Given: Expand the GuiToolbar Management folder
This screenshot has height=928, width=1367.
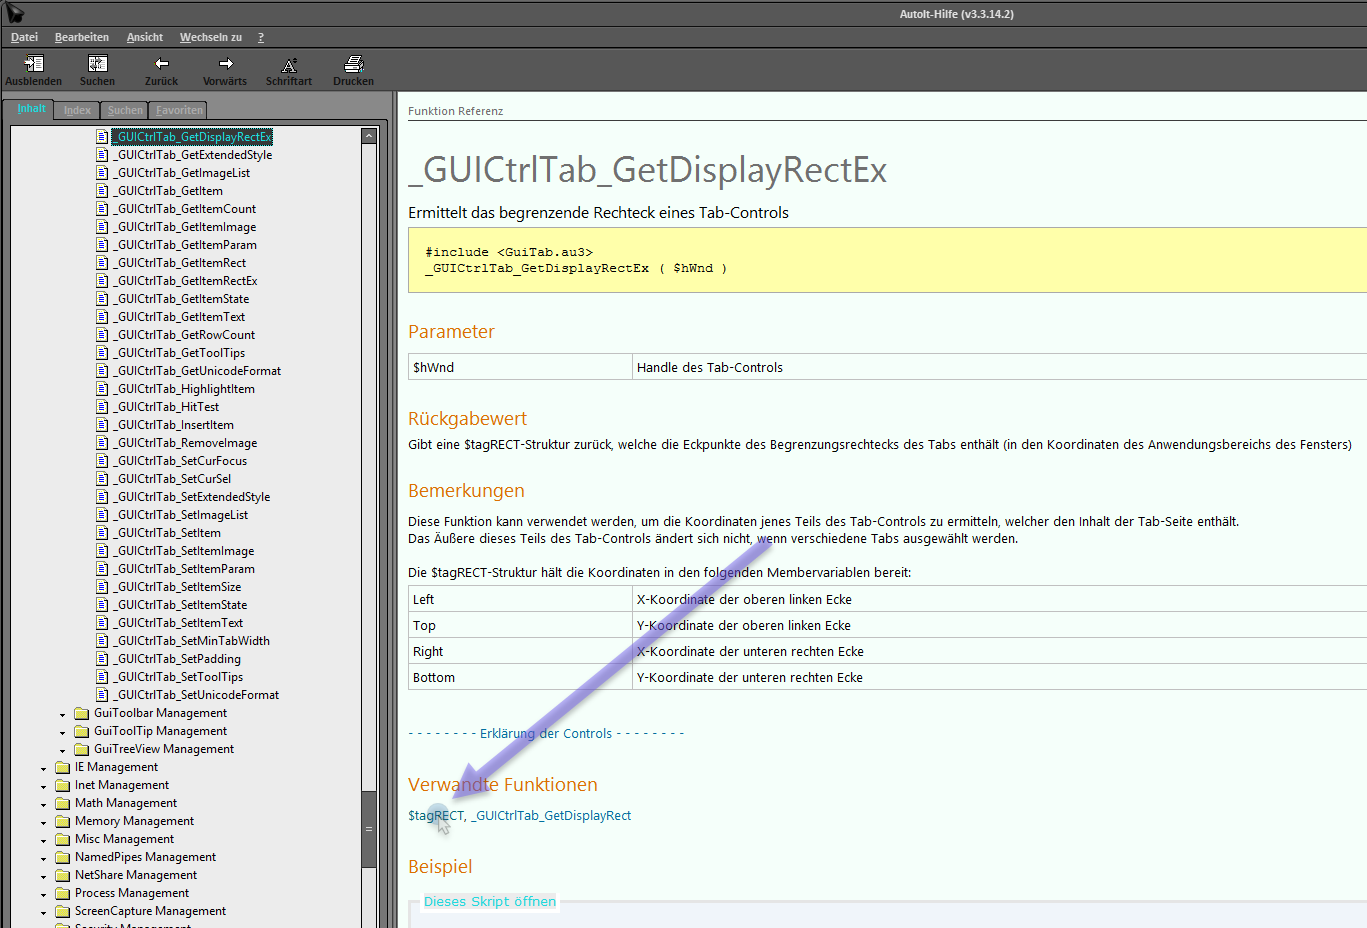Looking at the screenshot, I should [x=62, y=714].
